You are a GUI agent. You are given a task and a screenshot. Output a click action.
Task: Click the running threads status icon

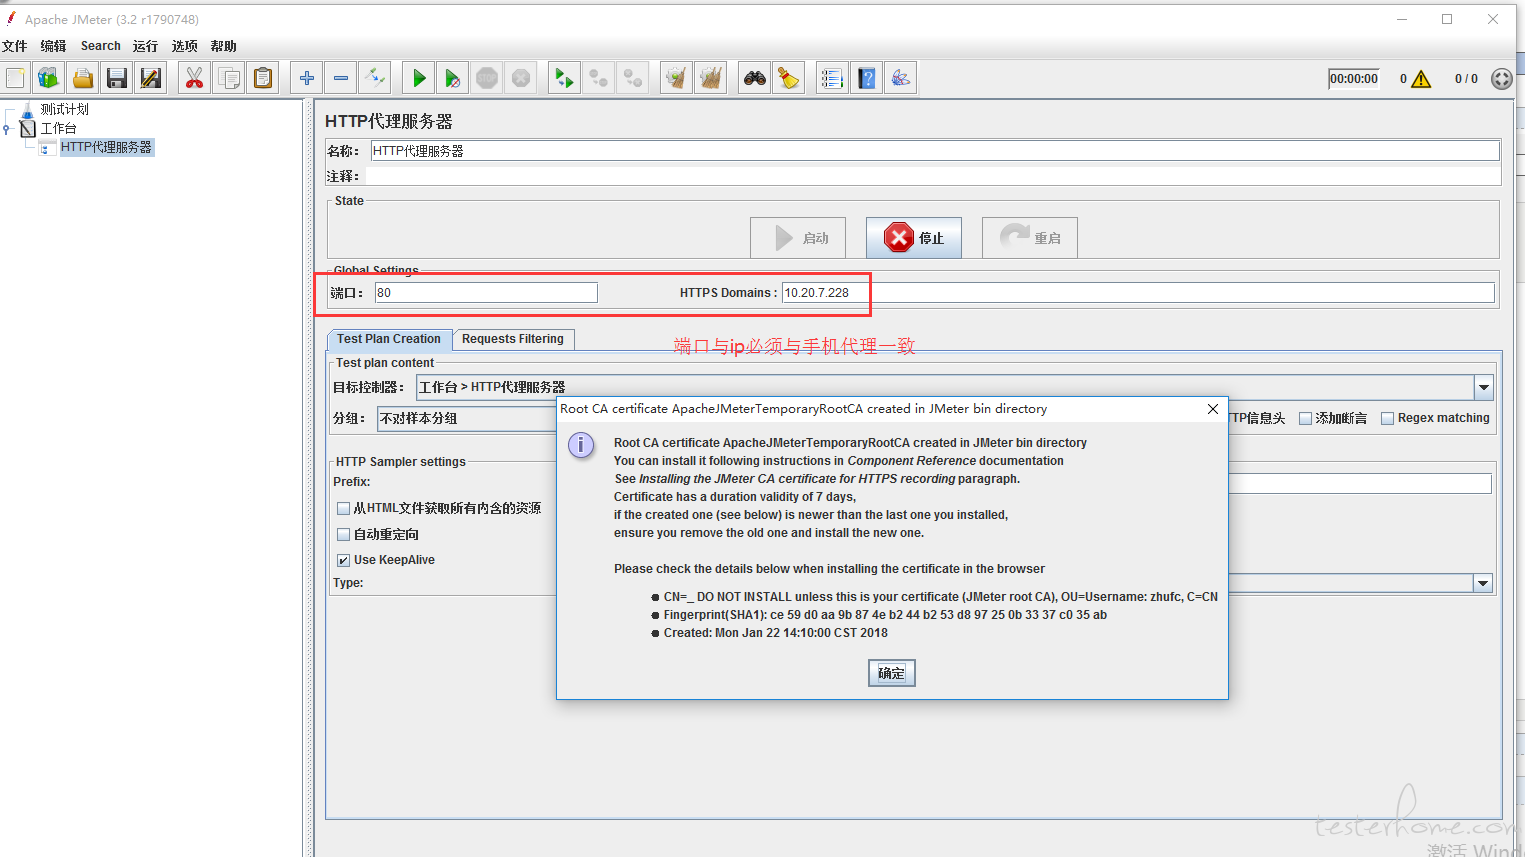click(1501, 79)
